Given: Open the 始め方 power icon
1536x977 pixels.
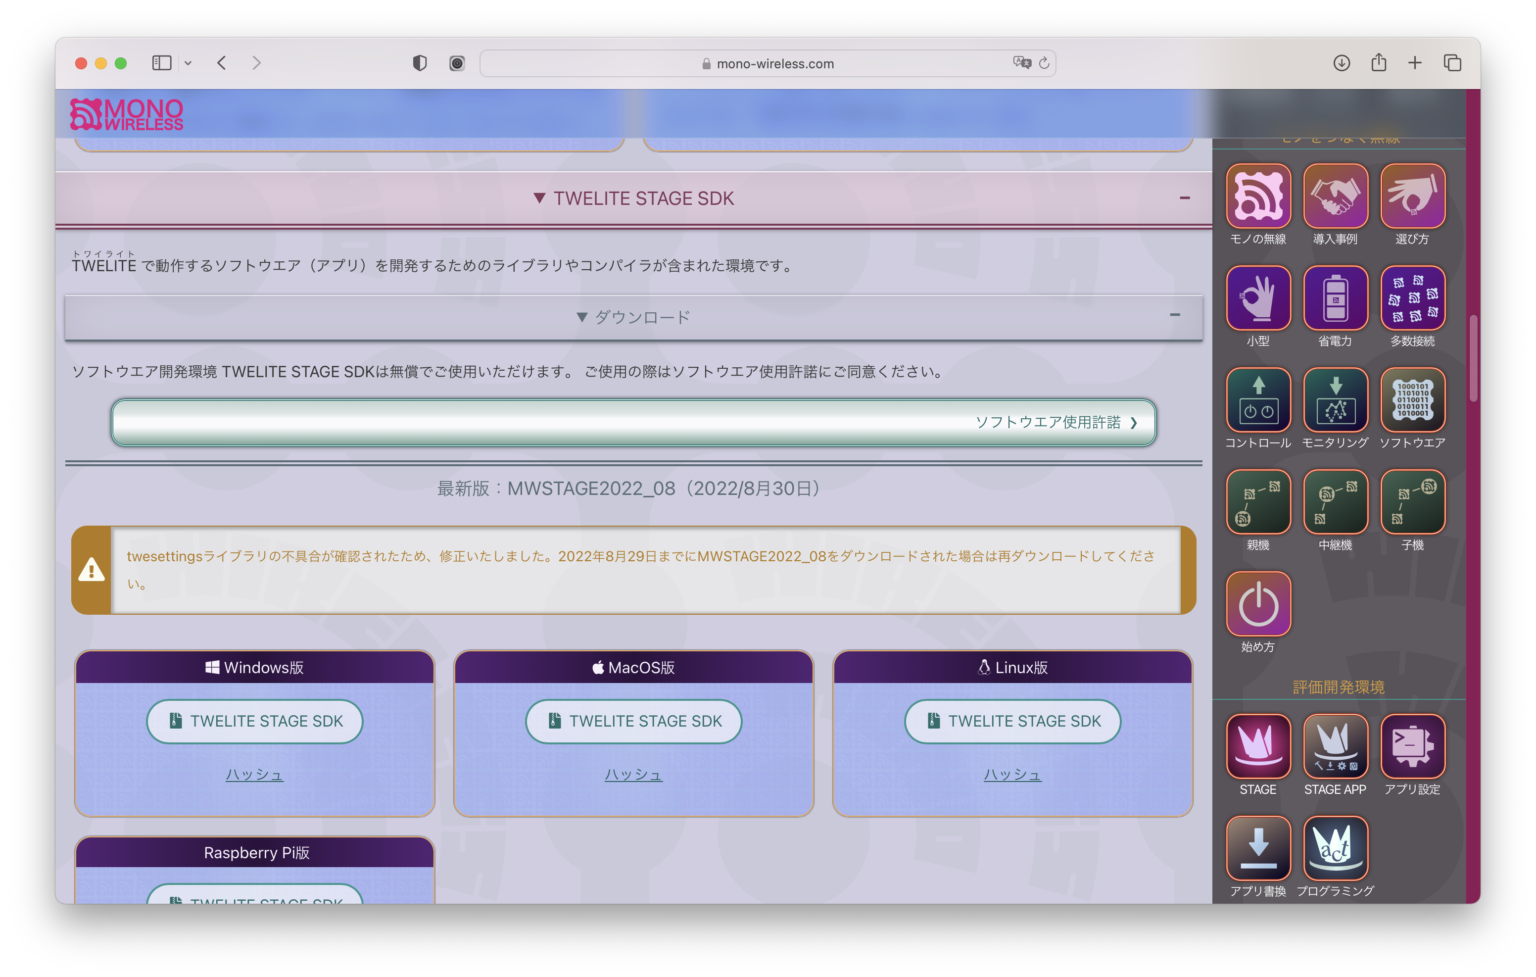Looking at the screenshot, I should 1258,604.
